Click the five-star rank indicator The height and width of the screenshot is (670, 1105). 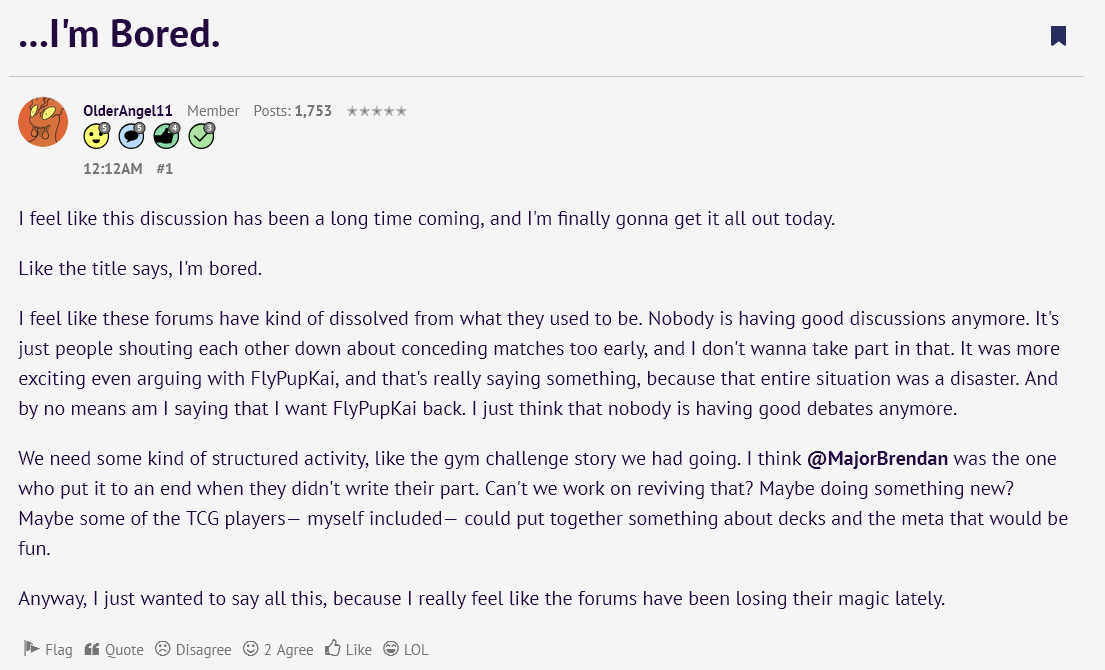coord(376,111)
